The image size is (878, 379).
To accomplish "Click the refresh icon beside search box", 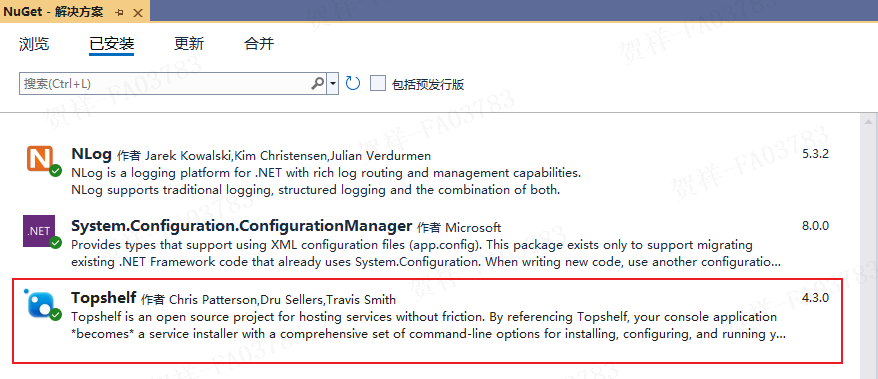I will point(353,83).
